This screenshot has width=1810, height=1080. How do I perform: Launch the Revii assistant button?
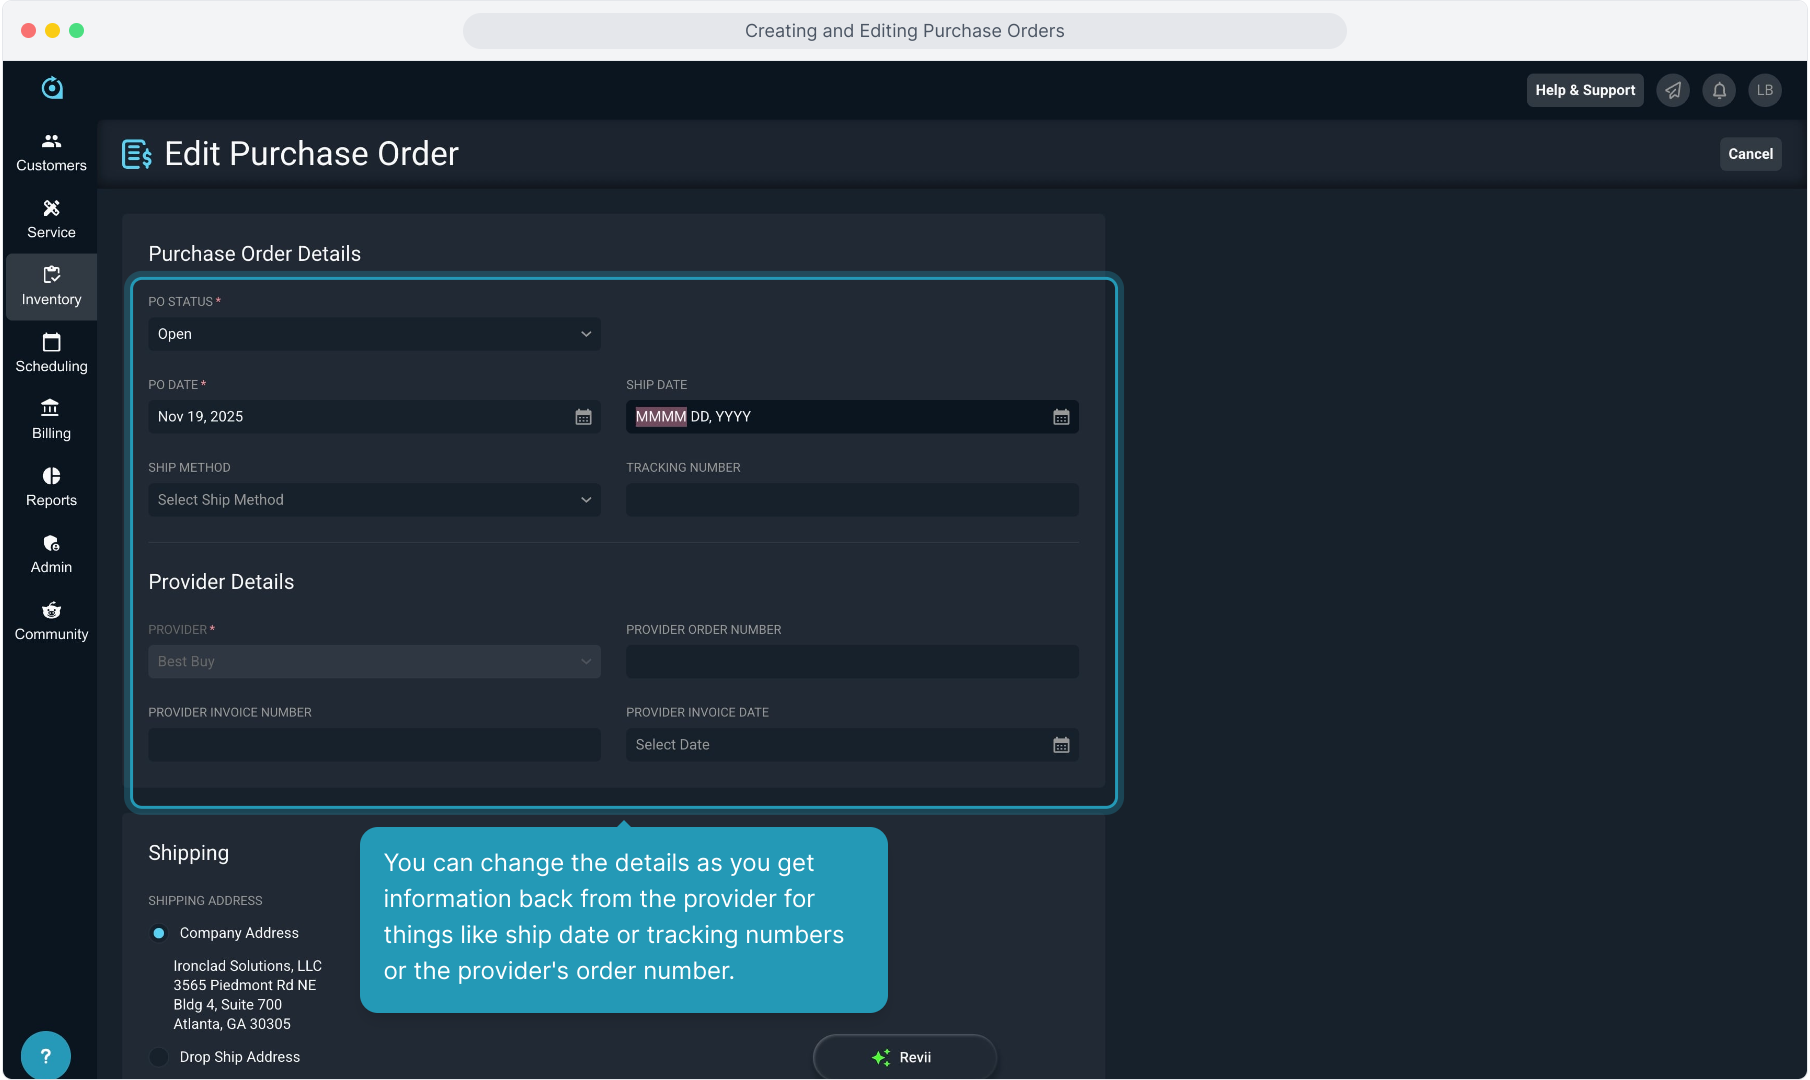pos(904,1057)
